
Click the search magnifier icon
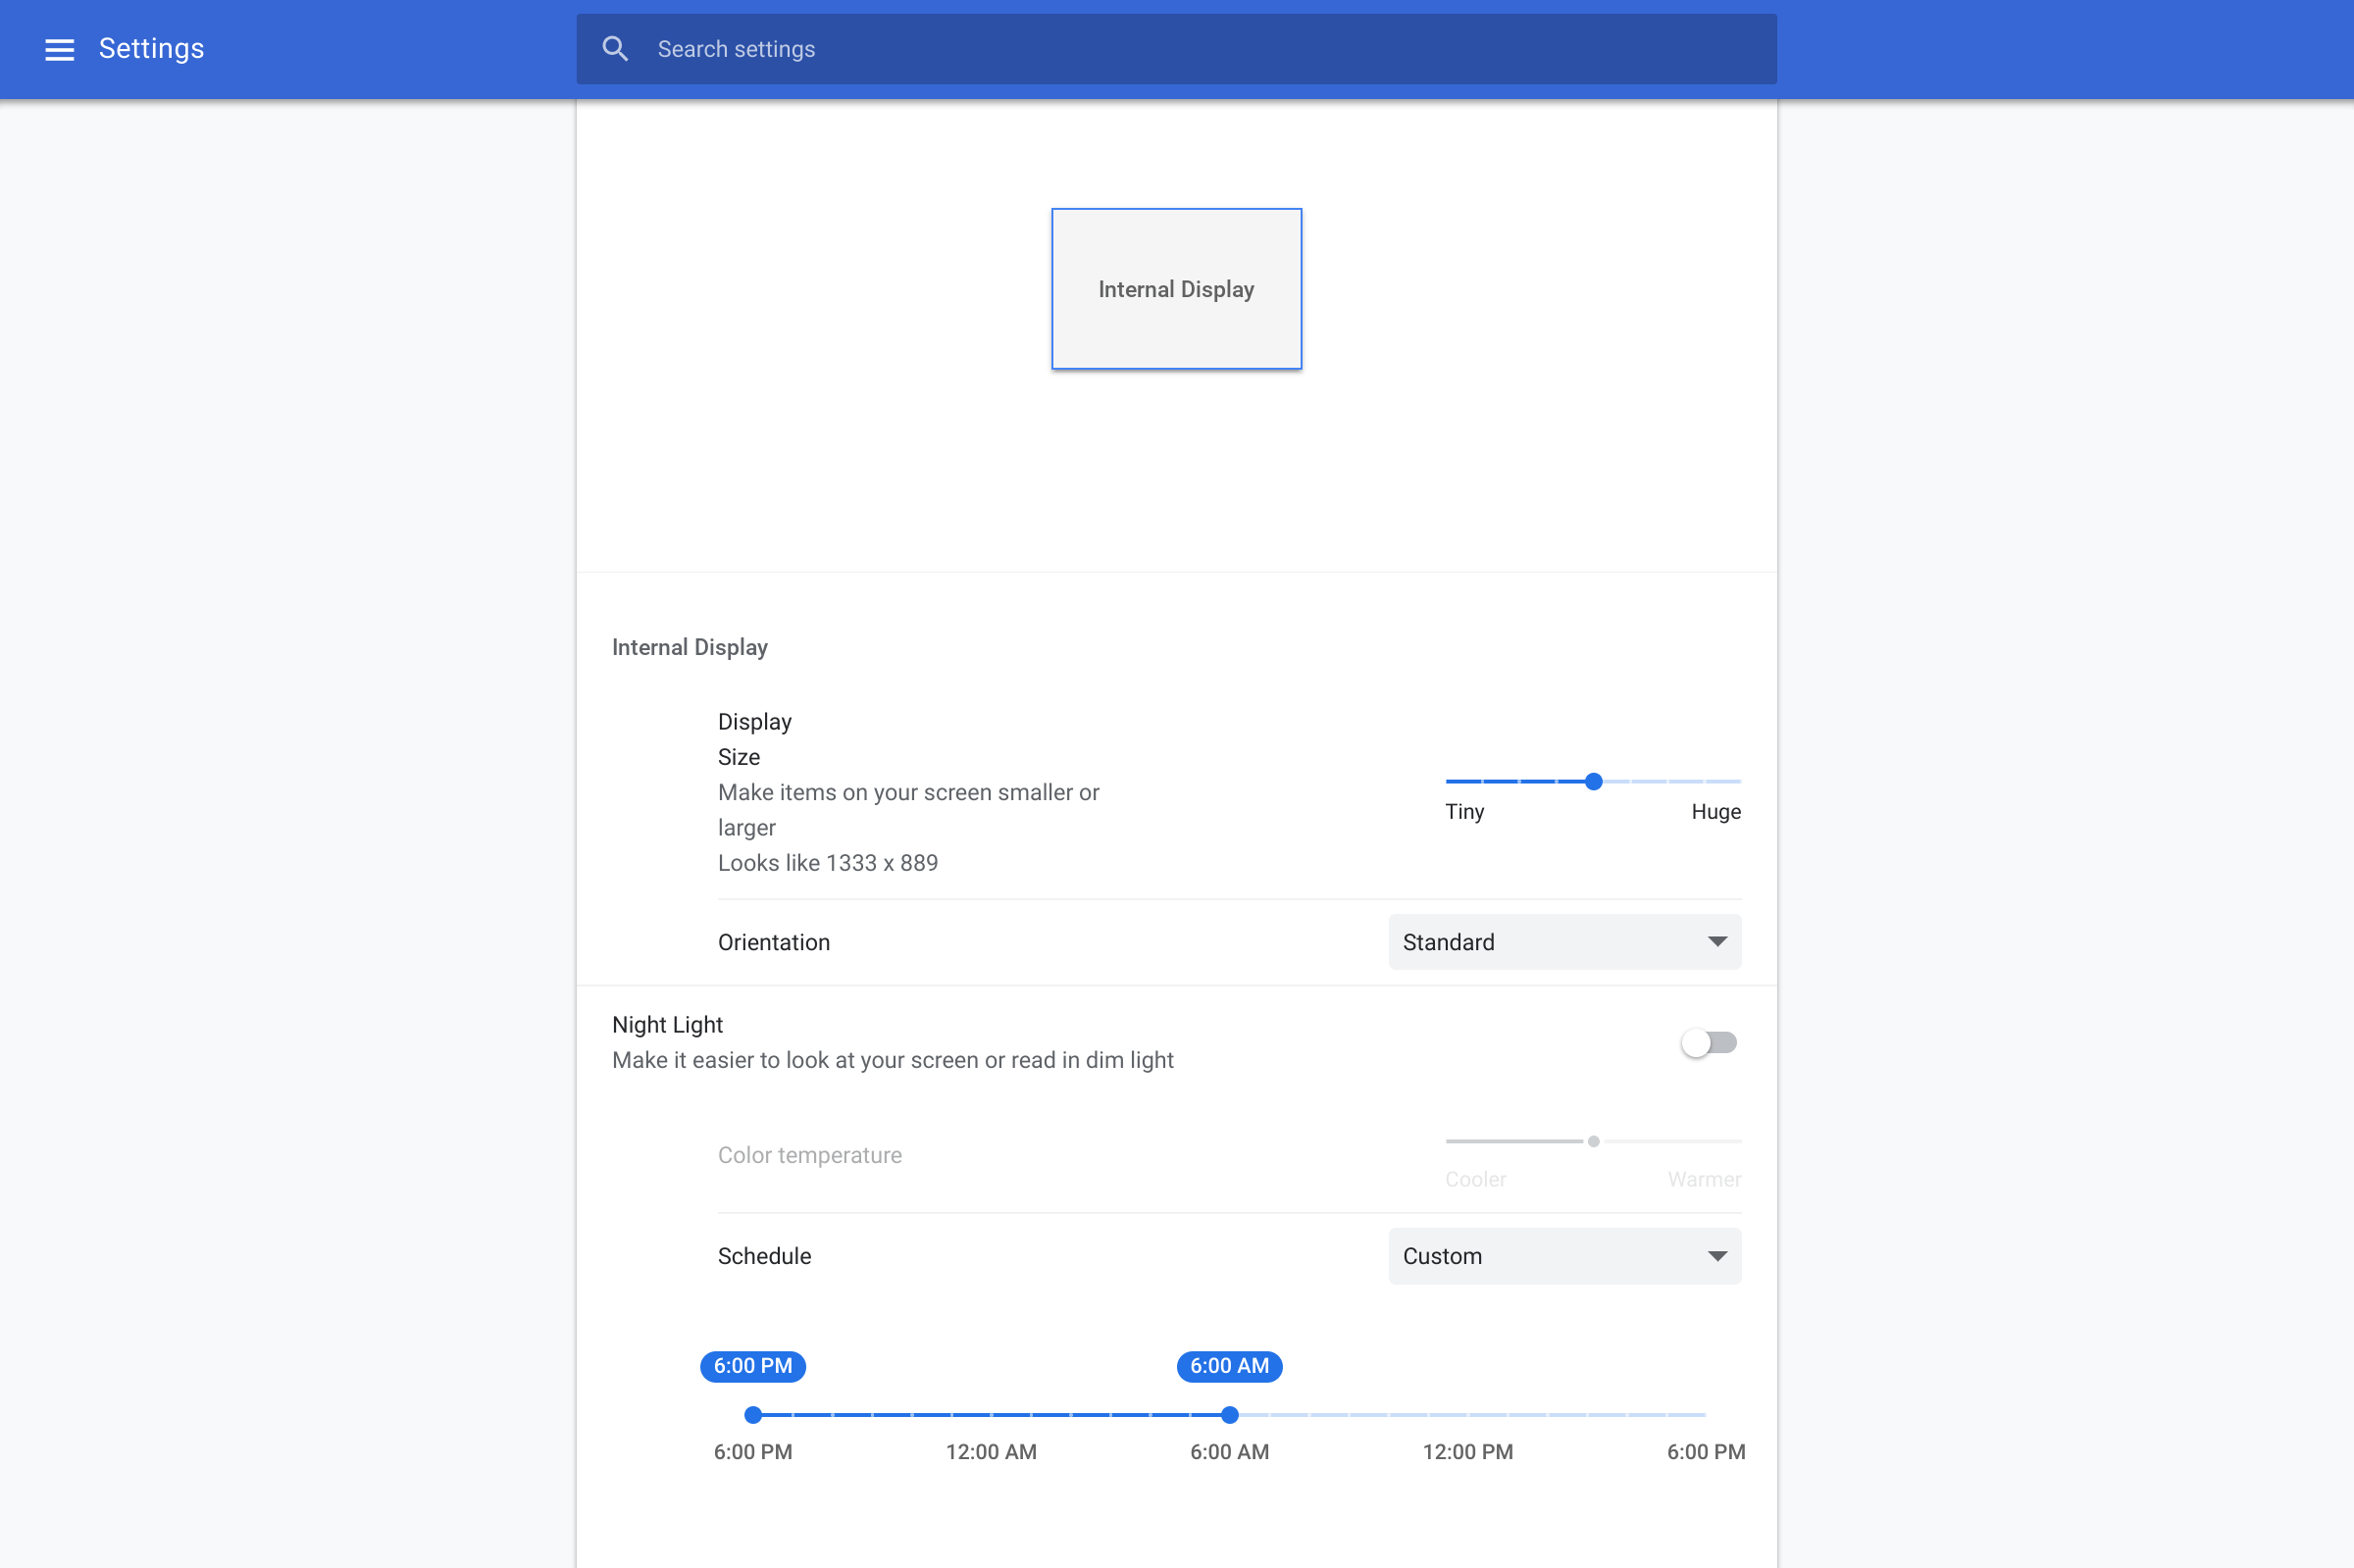615,49
